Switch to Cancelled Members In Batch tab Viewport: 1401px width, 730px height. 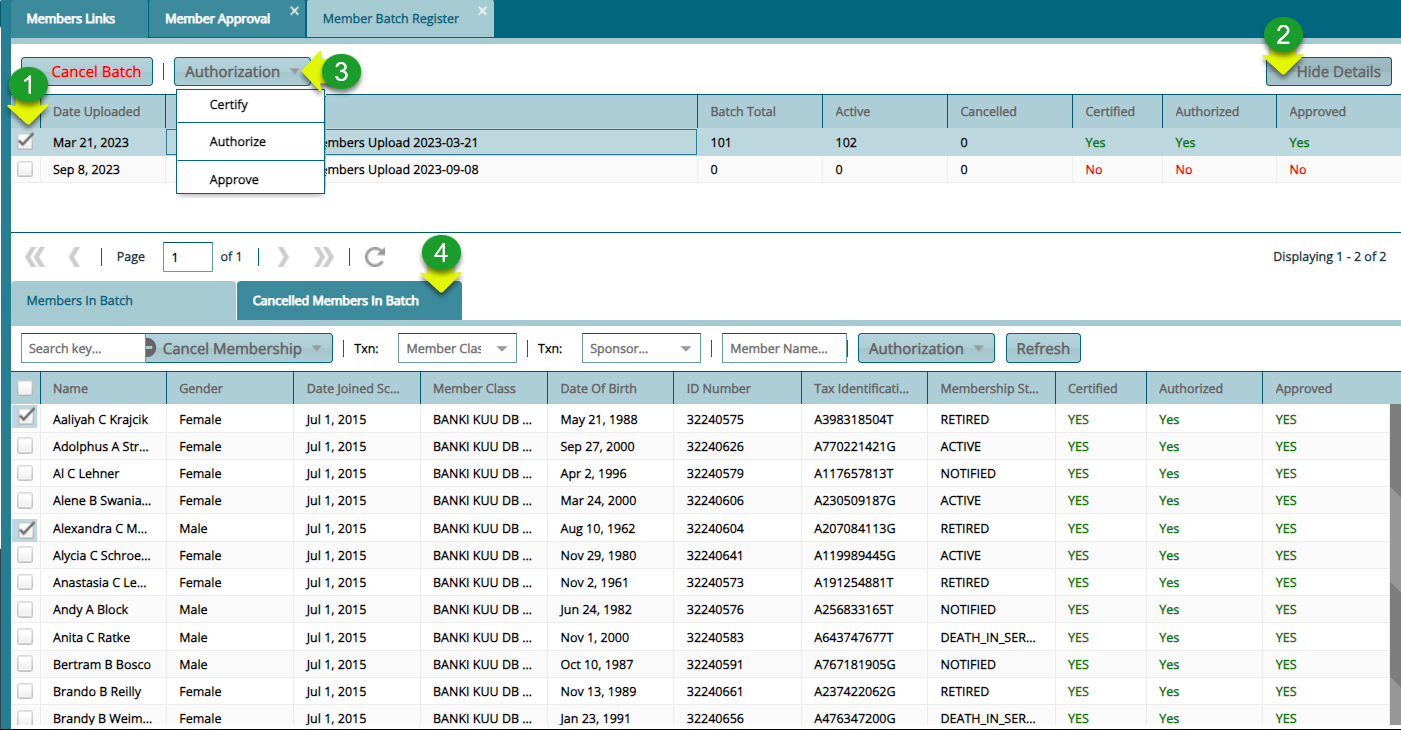click(x=336, y=301)
